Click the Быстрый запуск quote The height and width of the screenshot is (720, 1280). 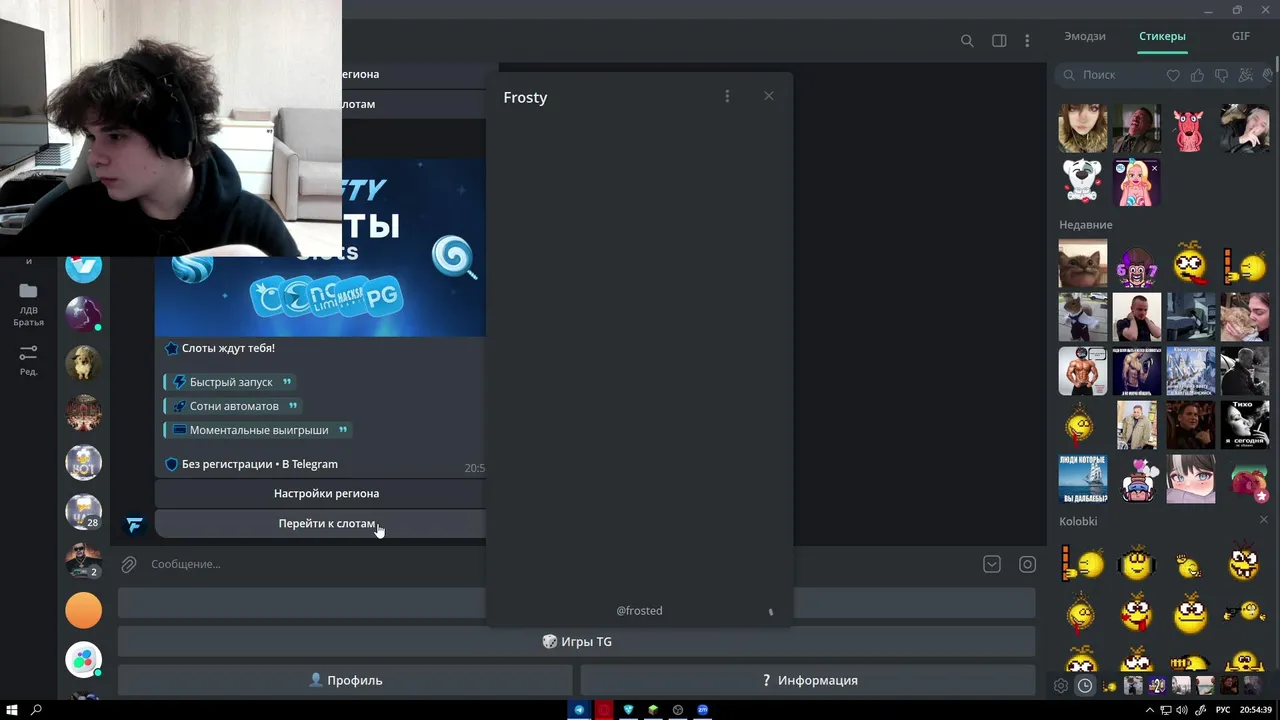[231, 382]
